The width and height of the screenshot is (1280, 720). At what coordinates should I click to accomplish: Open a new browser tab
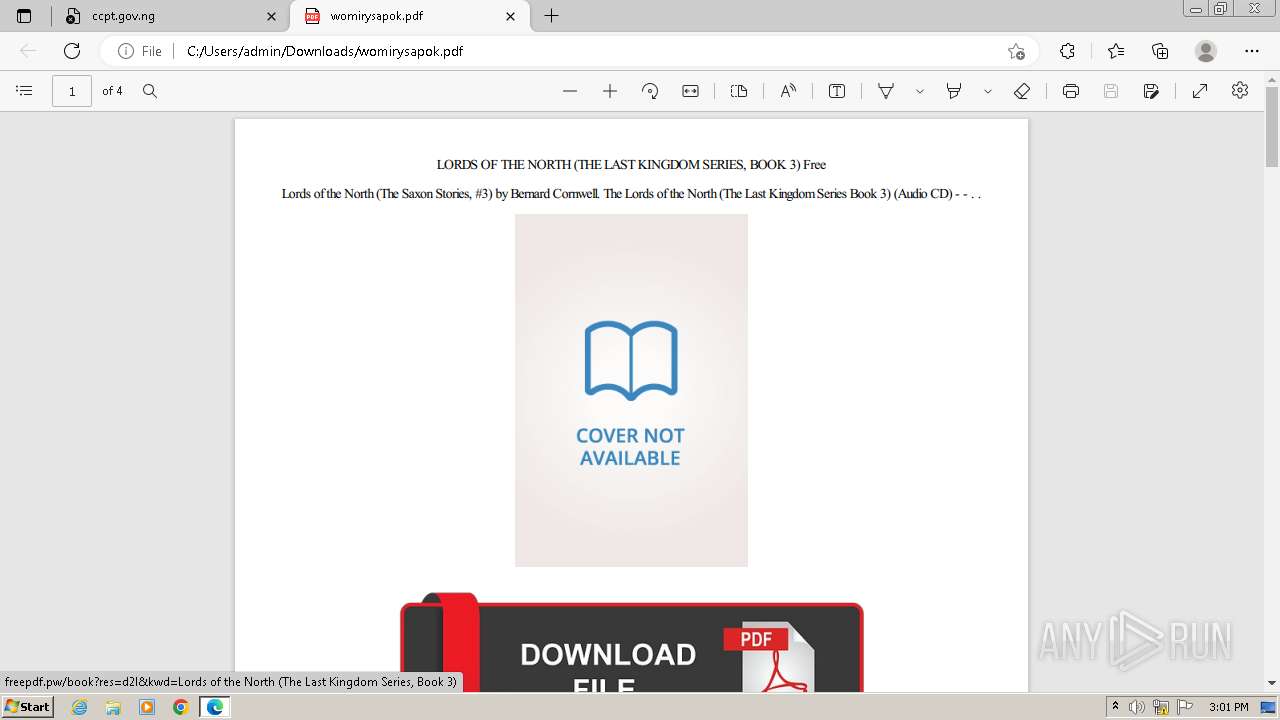(551, 16)
